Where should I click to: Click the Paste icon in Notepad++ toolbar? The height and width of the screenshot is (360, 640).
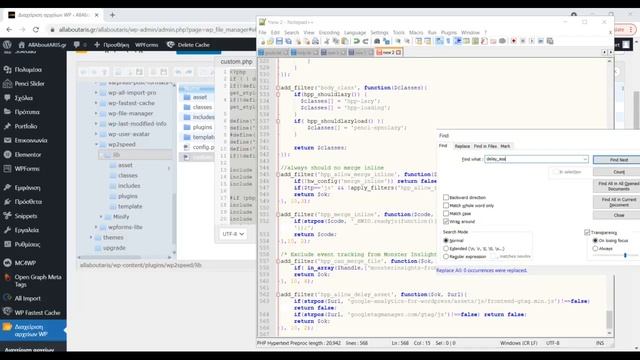[x=345, y=41]
